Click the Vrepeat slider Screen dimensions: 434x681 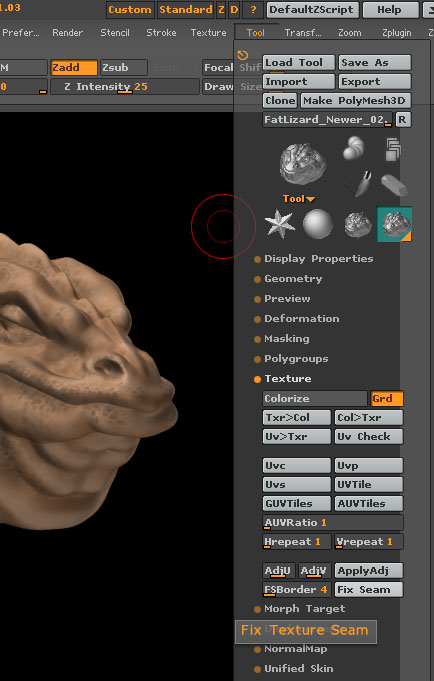369,542
